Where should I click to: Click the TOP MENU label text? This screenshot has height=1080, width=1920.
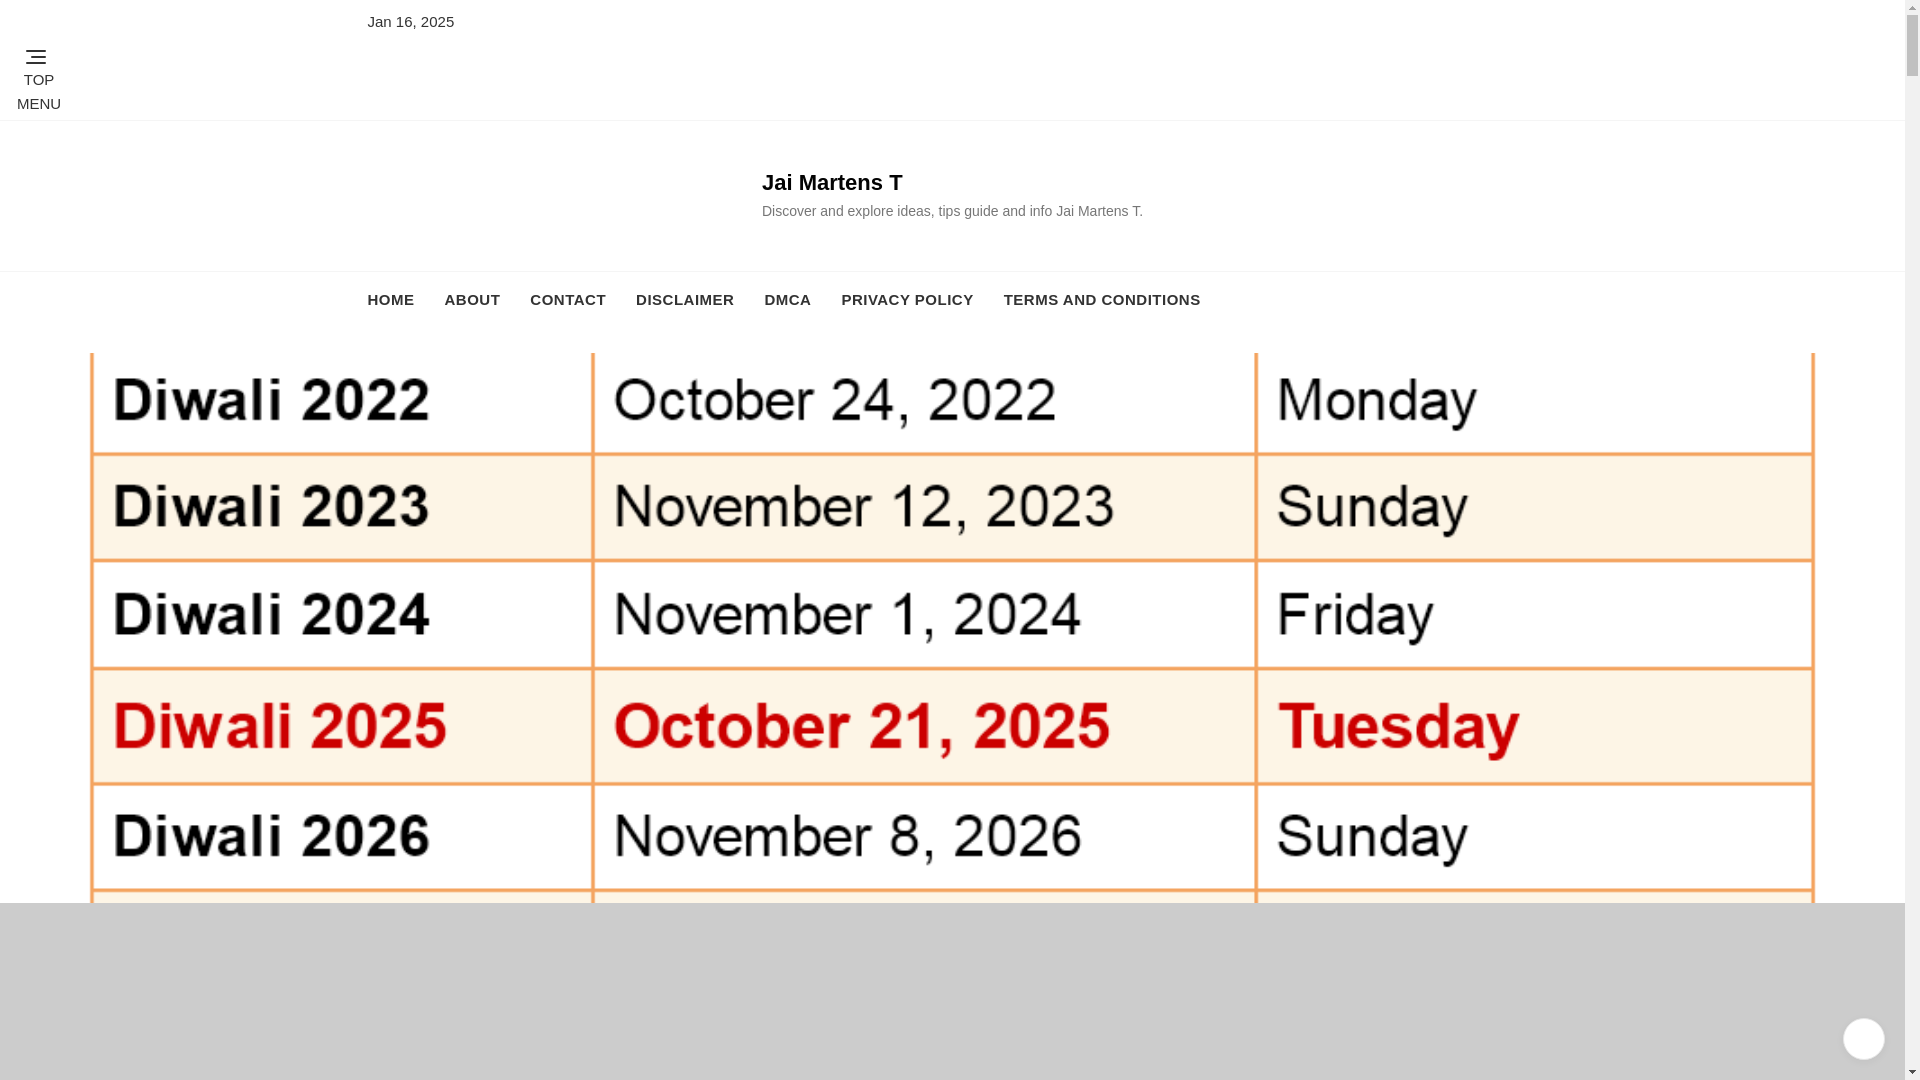tap(39, 92)
